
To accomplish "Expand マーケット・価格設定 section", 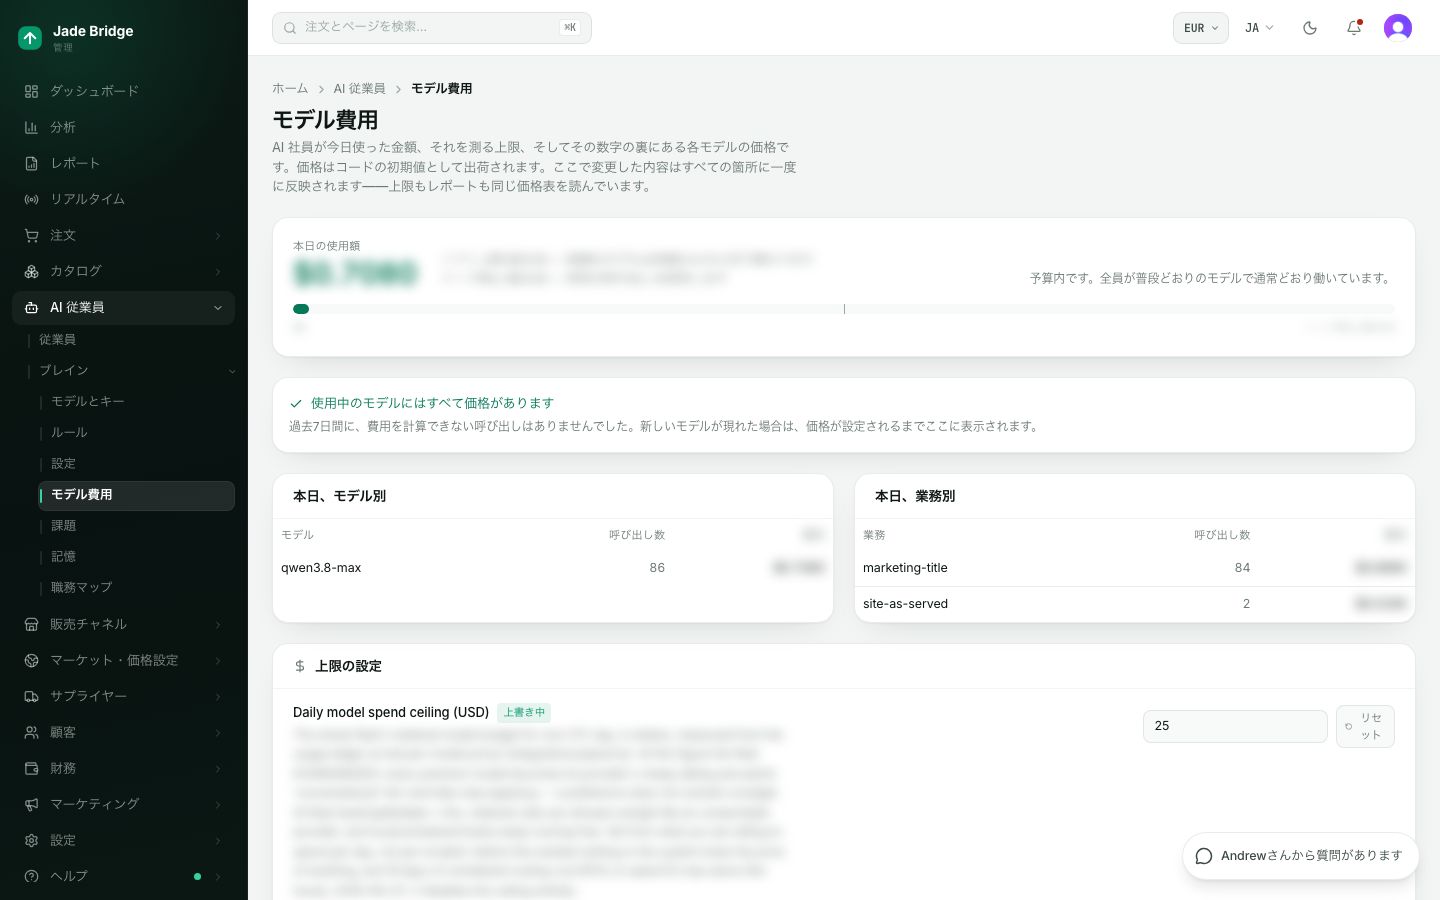I will click(x=123, y=660).
